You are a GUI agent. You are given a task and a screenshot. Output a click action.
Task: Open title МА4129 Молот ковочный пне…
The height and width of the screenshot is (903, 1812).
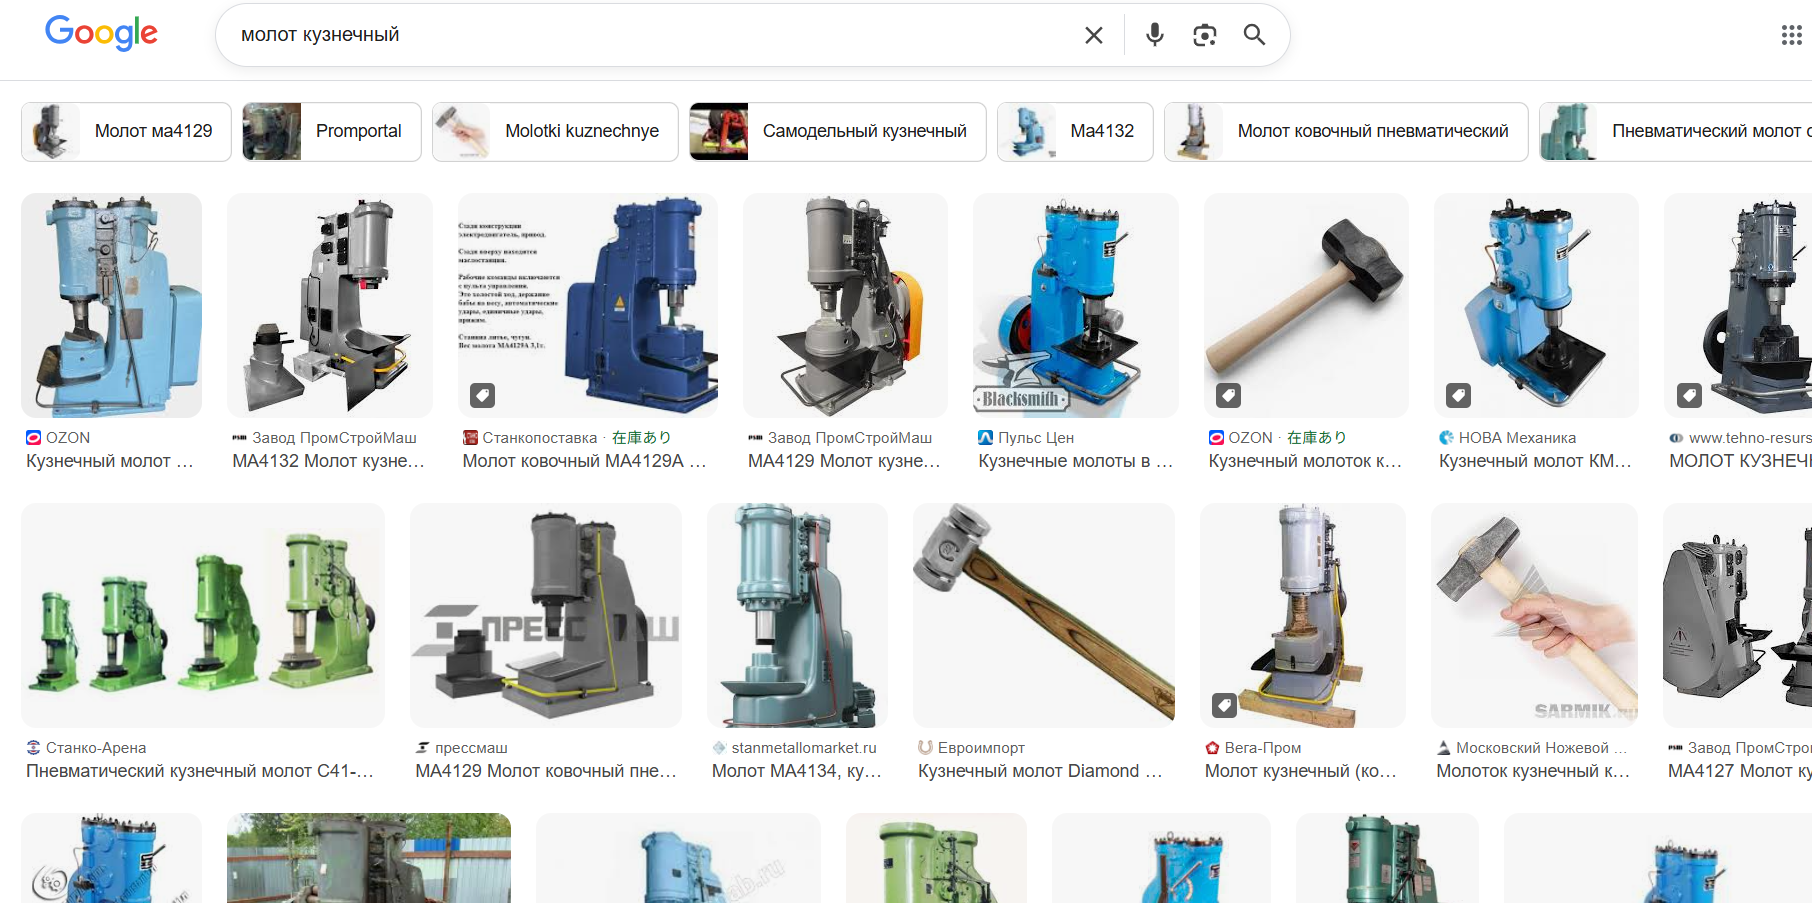(x=546, y=771)
